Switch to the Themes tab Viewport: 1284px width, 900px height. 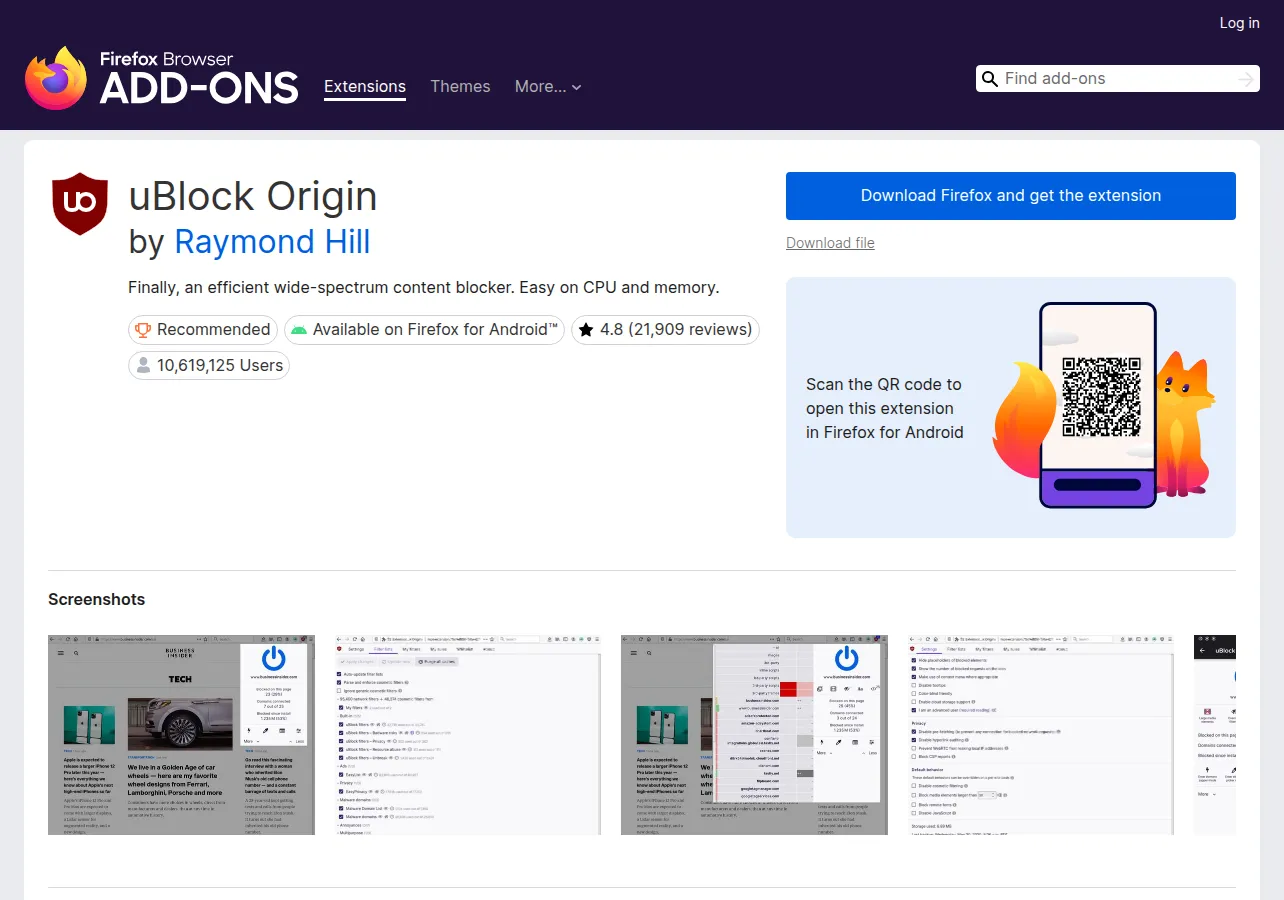(460, 87)
